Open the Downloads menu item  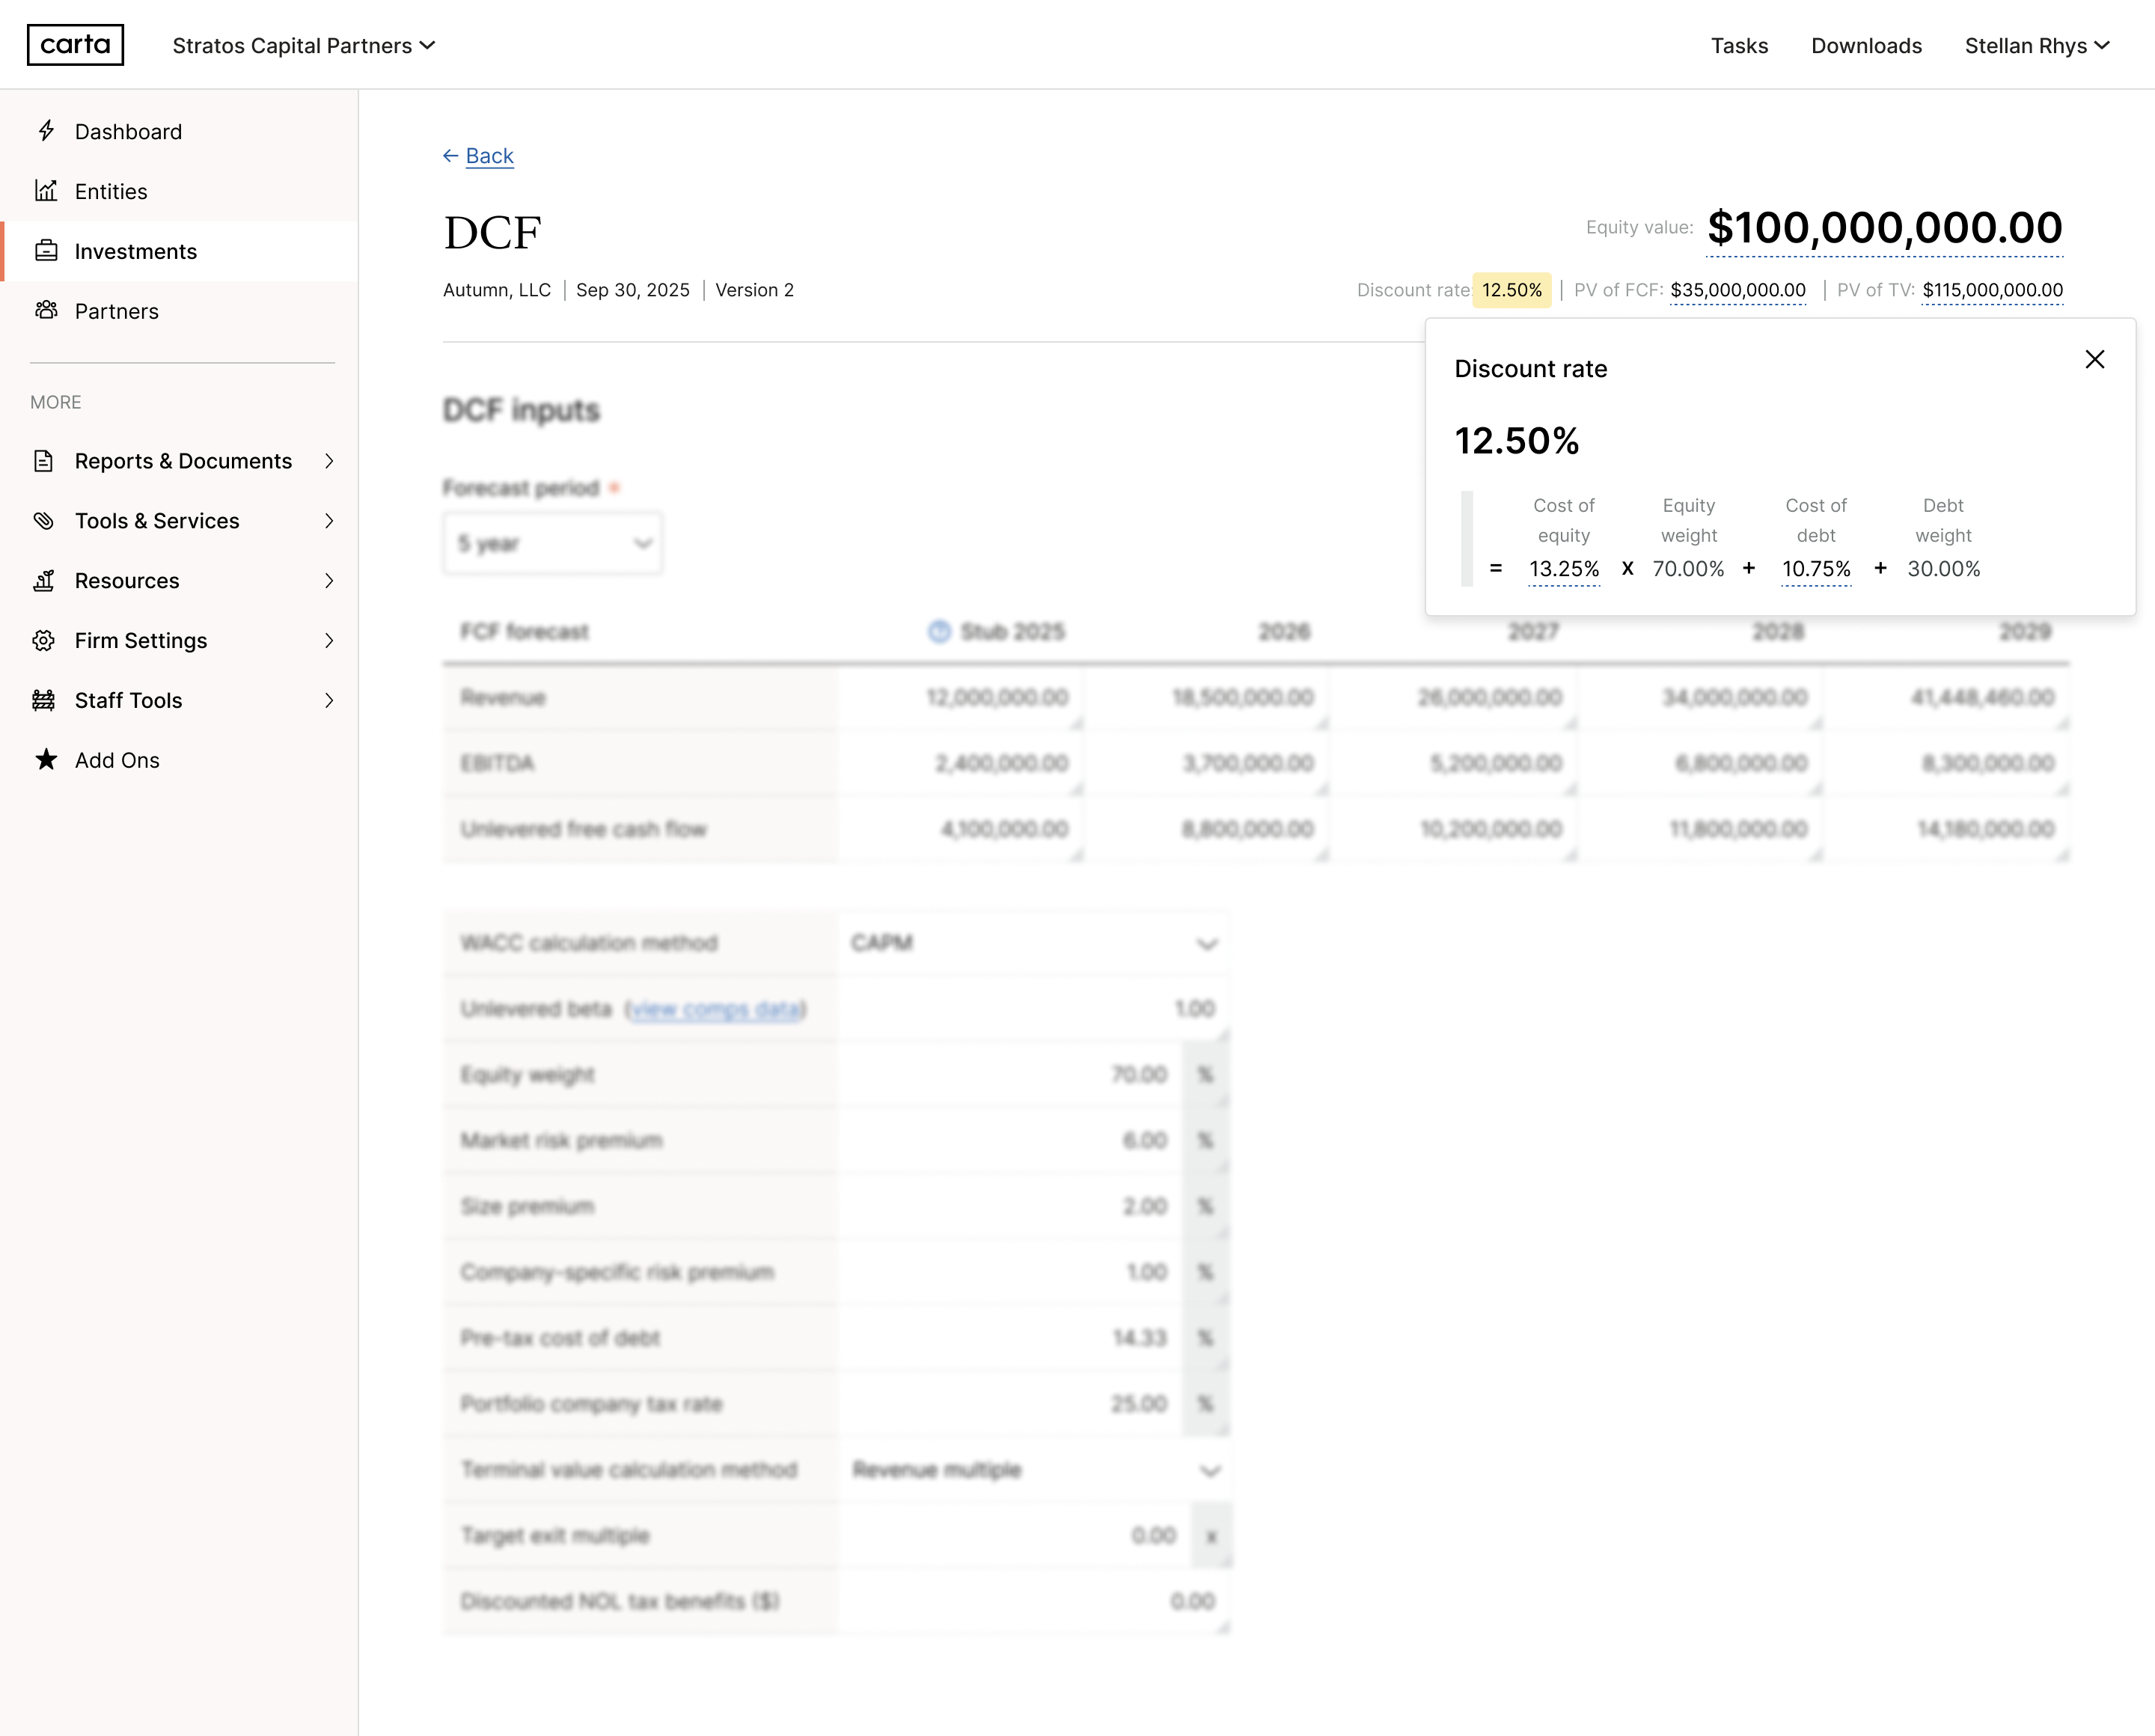pyautogui.click(x=1866, y=45)
